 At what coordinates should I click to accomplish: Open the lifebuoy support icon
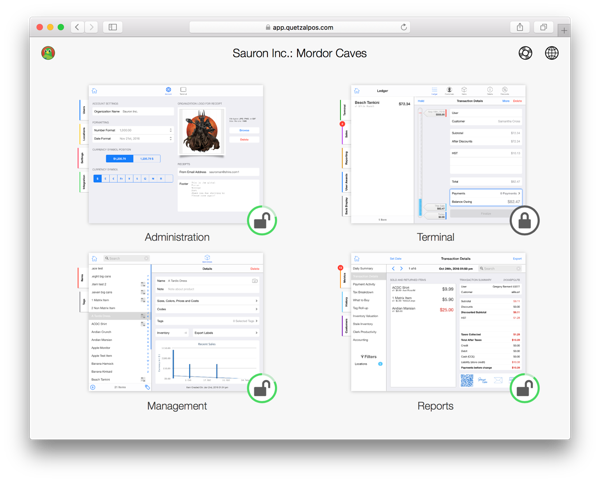525,53
